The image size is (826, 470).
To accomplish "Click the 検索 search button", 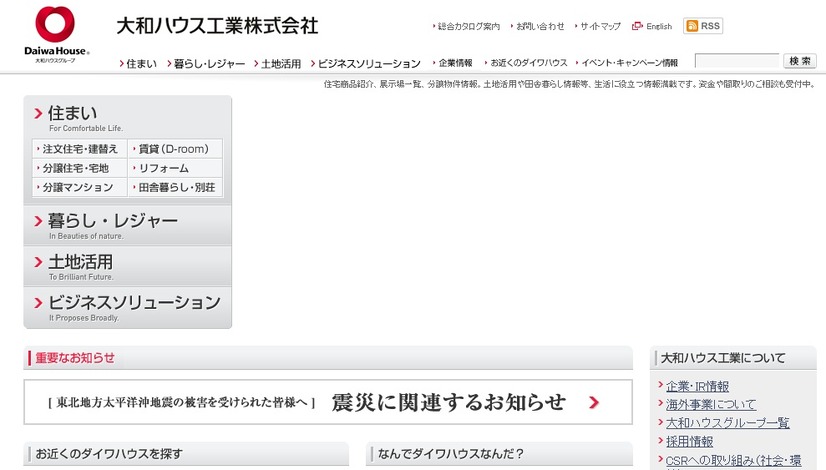I will point(800,61).
